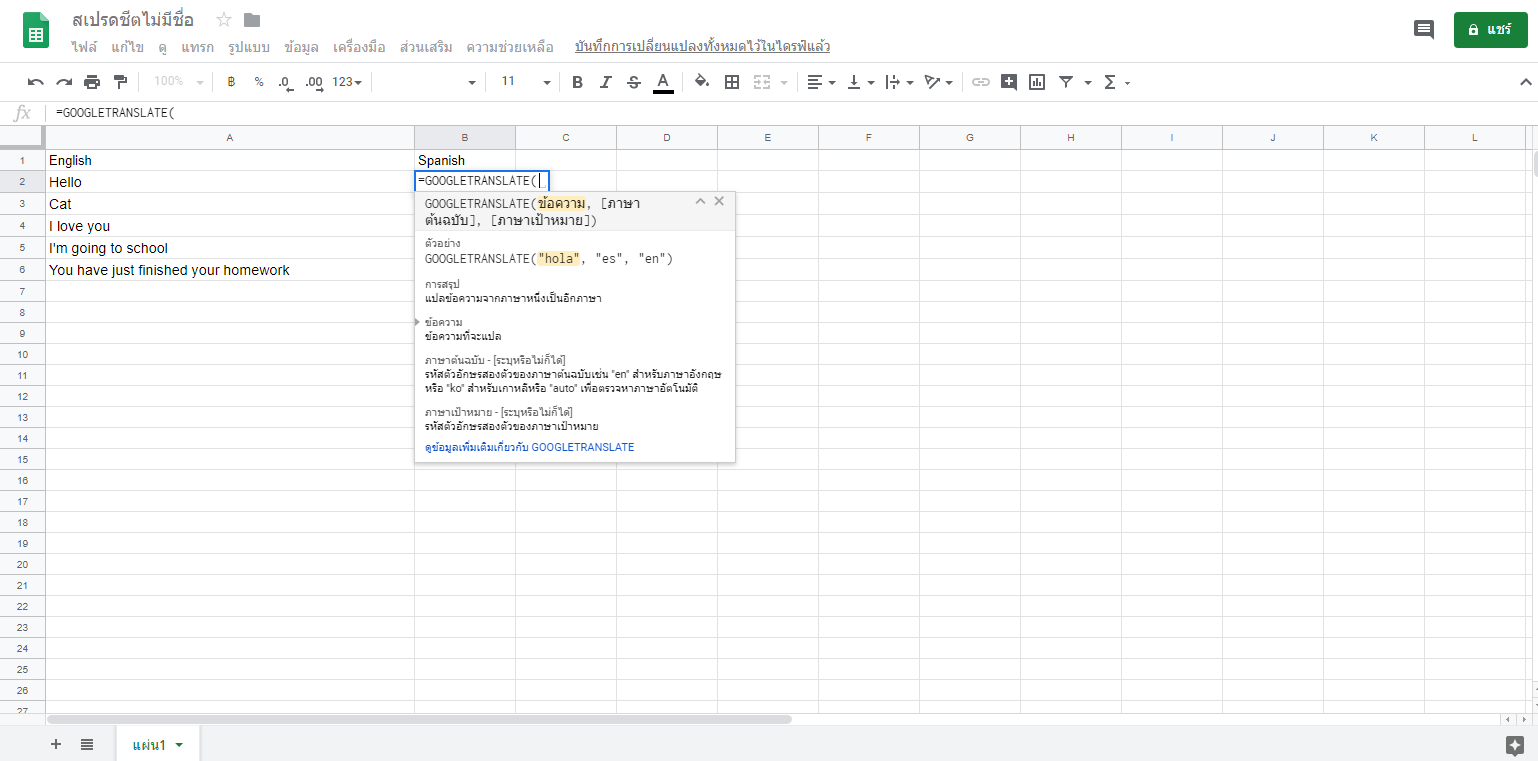
Task: Select the paint format tool
Action: click(120, 82)
